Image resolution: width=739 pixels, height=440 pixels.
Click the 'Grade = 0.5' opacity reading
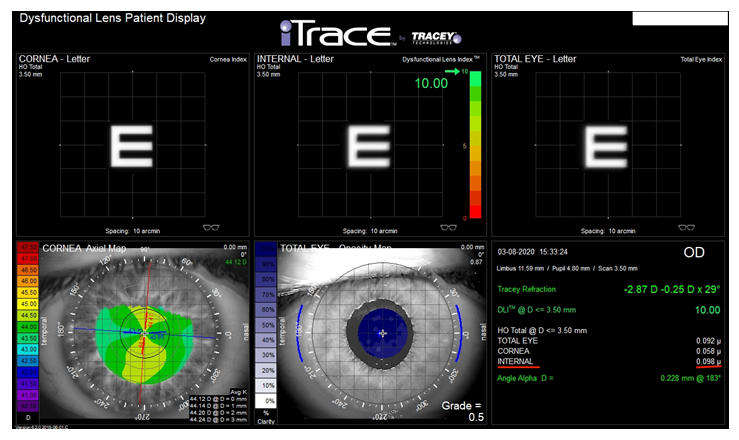[462, 411]
